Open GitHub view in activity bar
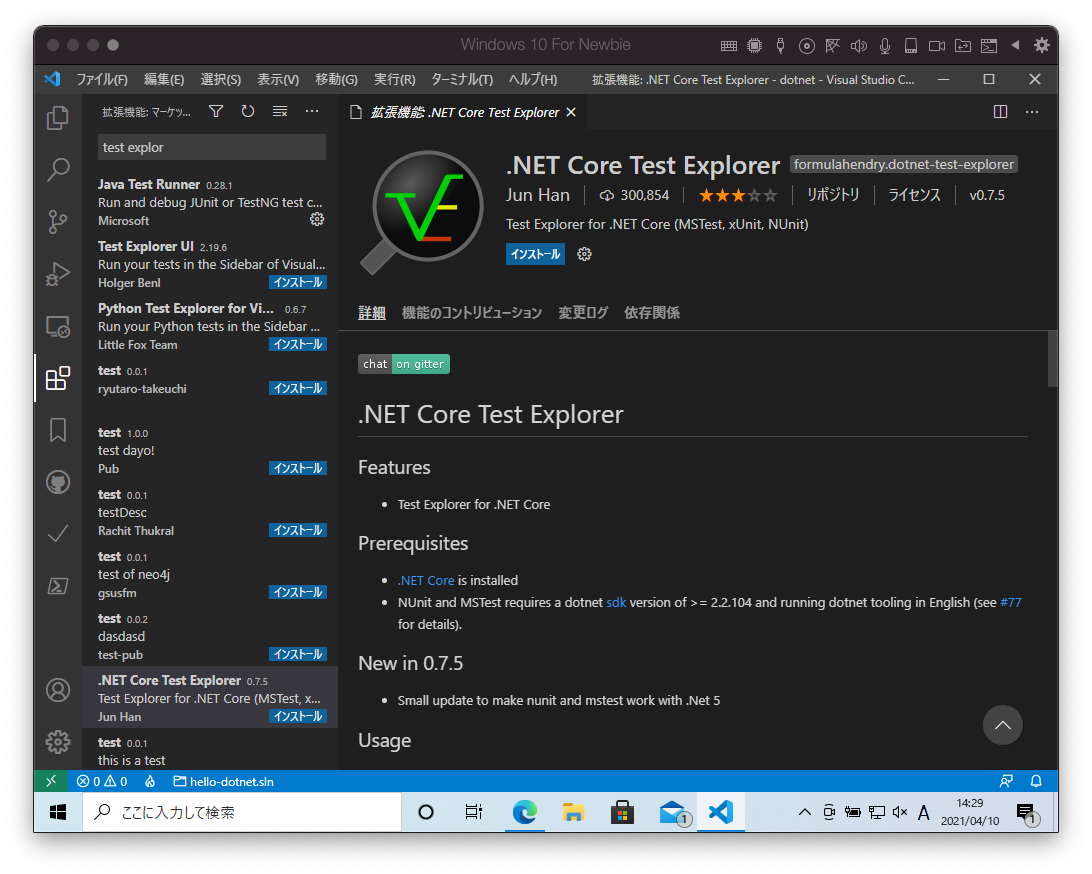The image size is (1092, 874). 58,482
